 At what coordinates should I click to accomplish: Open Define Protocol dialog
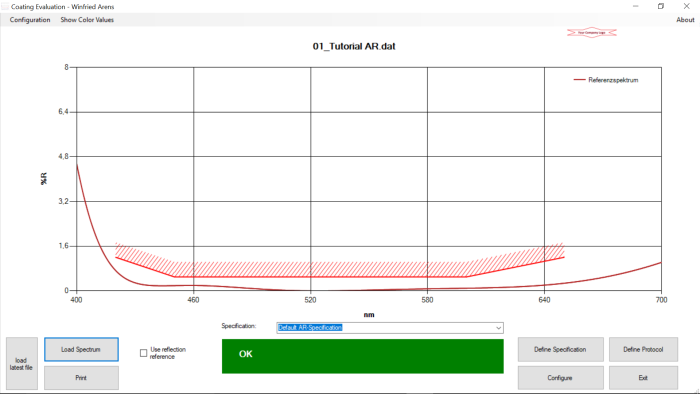[643, 349]
